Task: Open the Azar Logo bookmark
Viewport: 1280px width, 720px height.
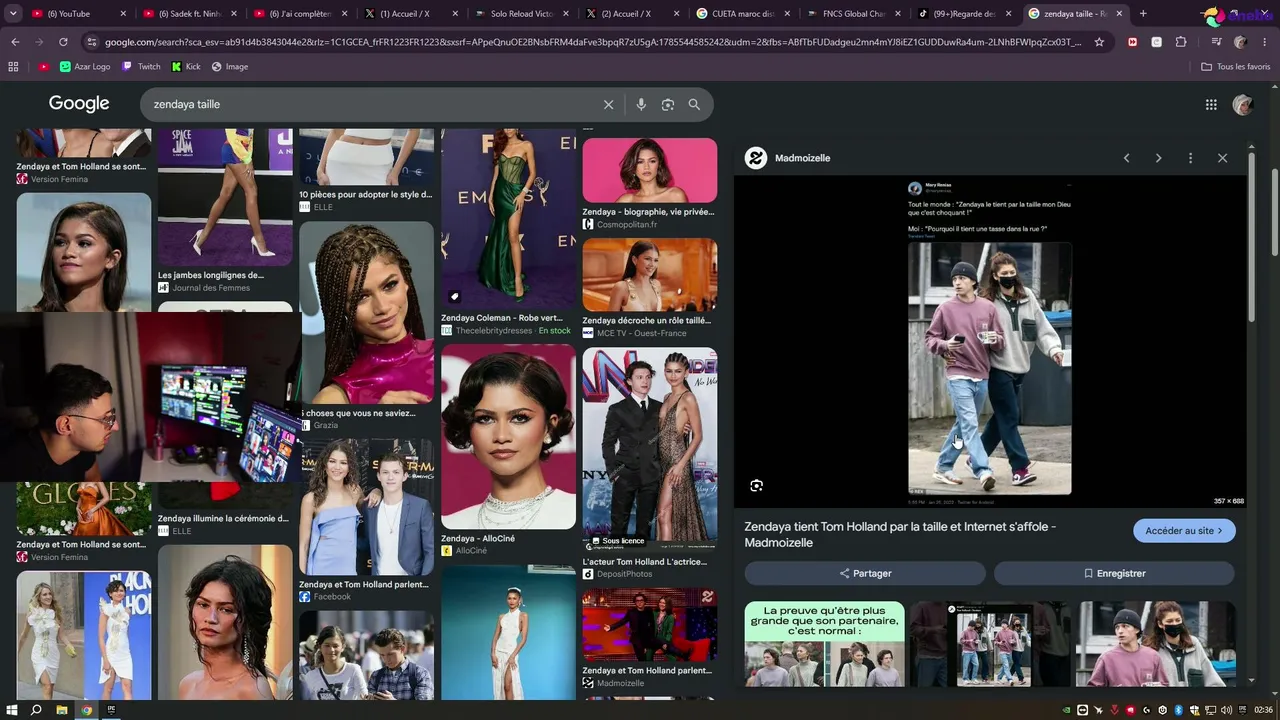Action: [x=85, y=66]
